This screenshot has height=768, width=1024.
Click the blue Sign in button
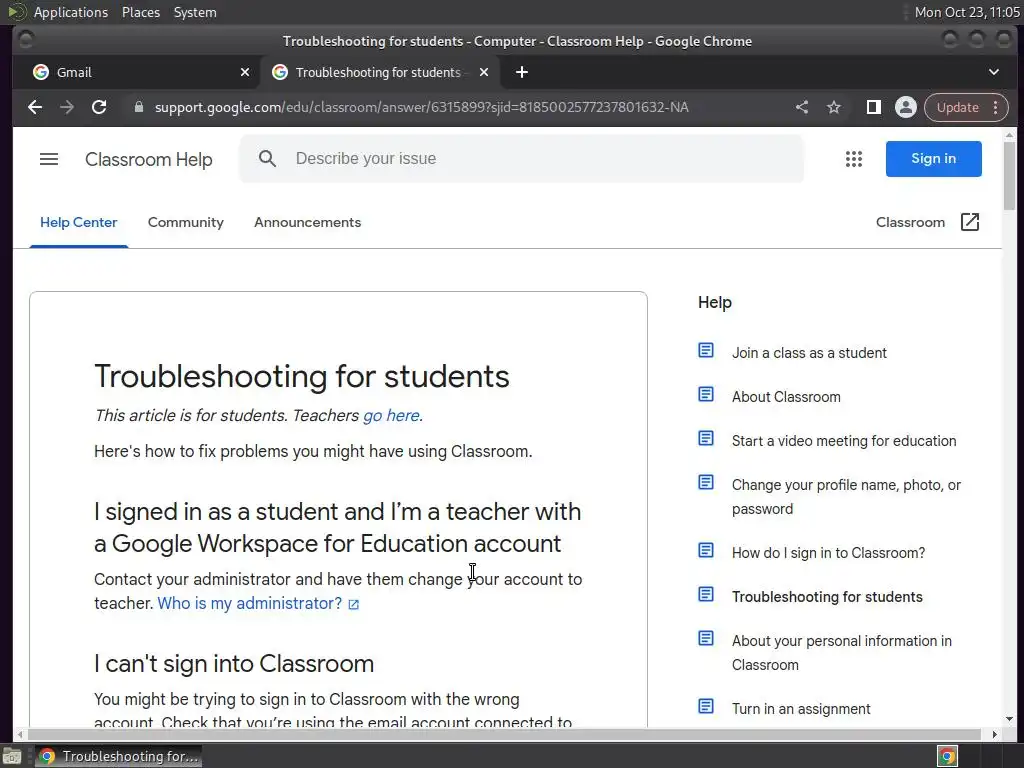pos(933,159)
